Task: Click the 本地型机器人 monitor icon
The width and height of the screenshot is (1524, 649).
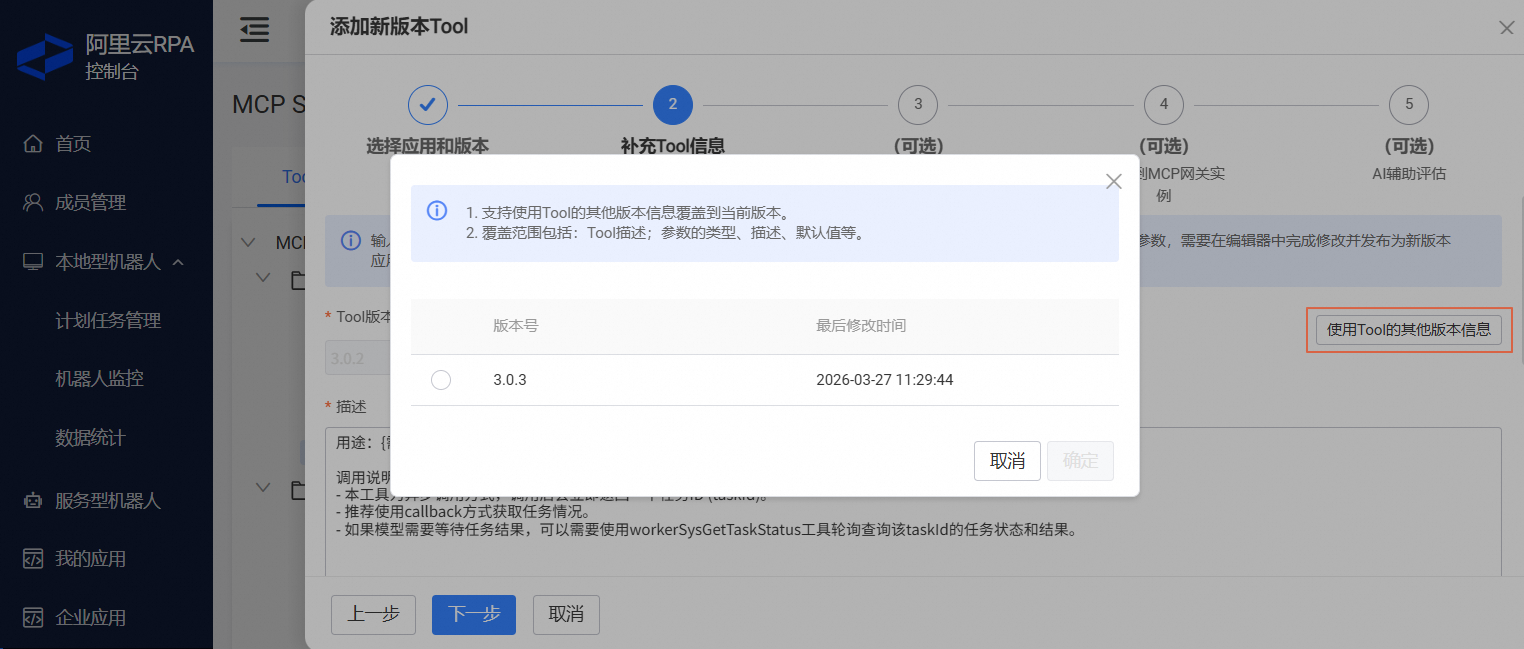Action: tap(33, 262)
